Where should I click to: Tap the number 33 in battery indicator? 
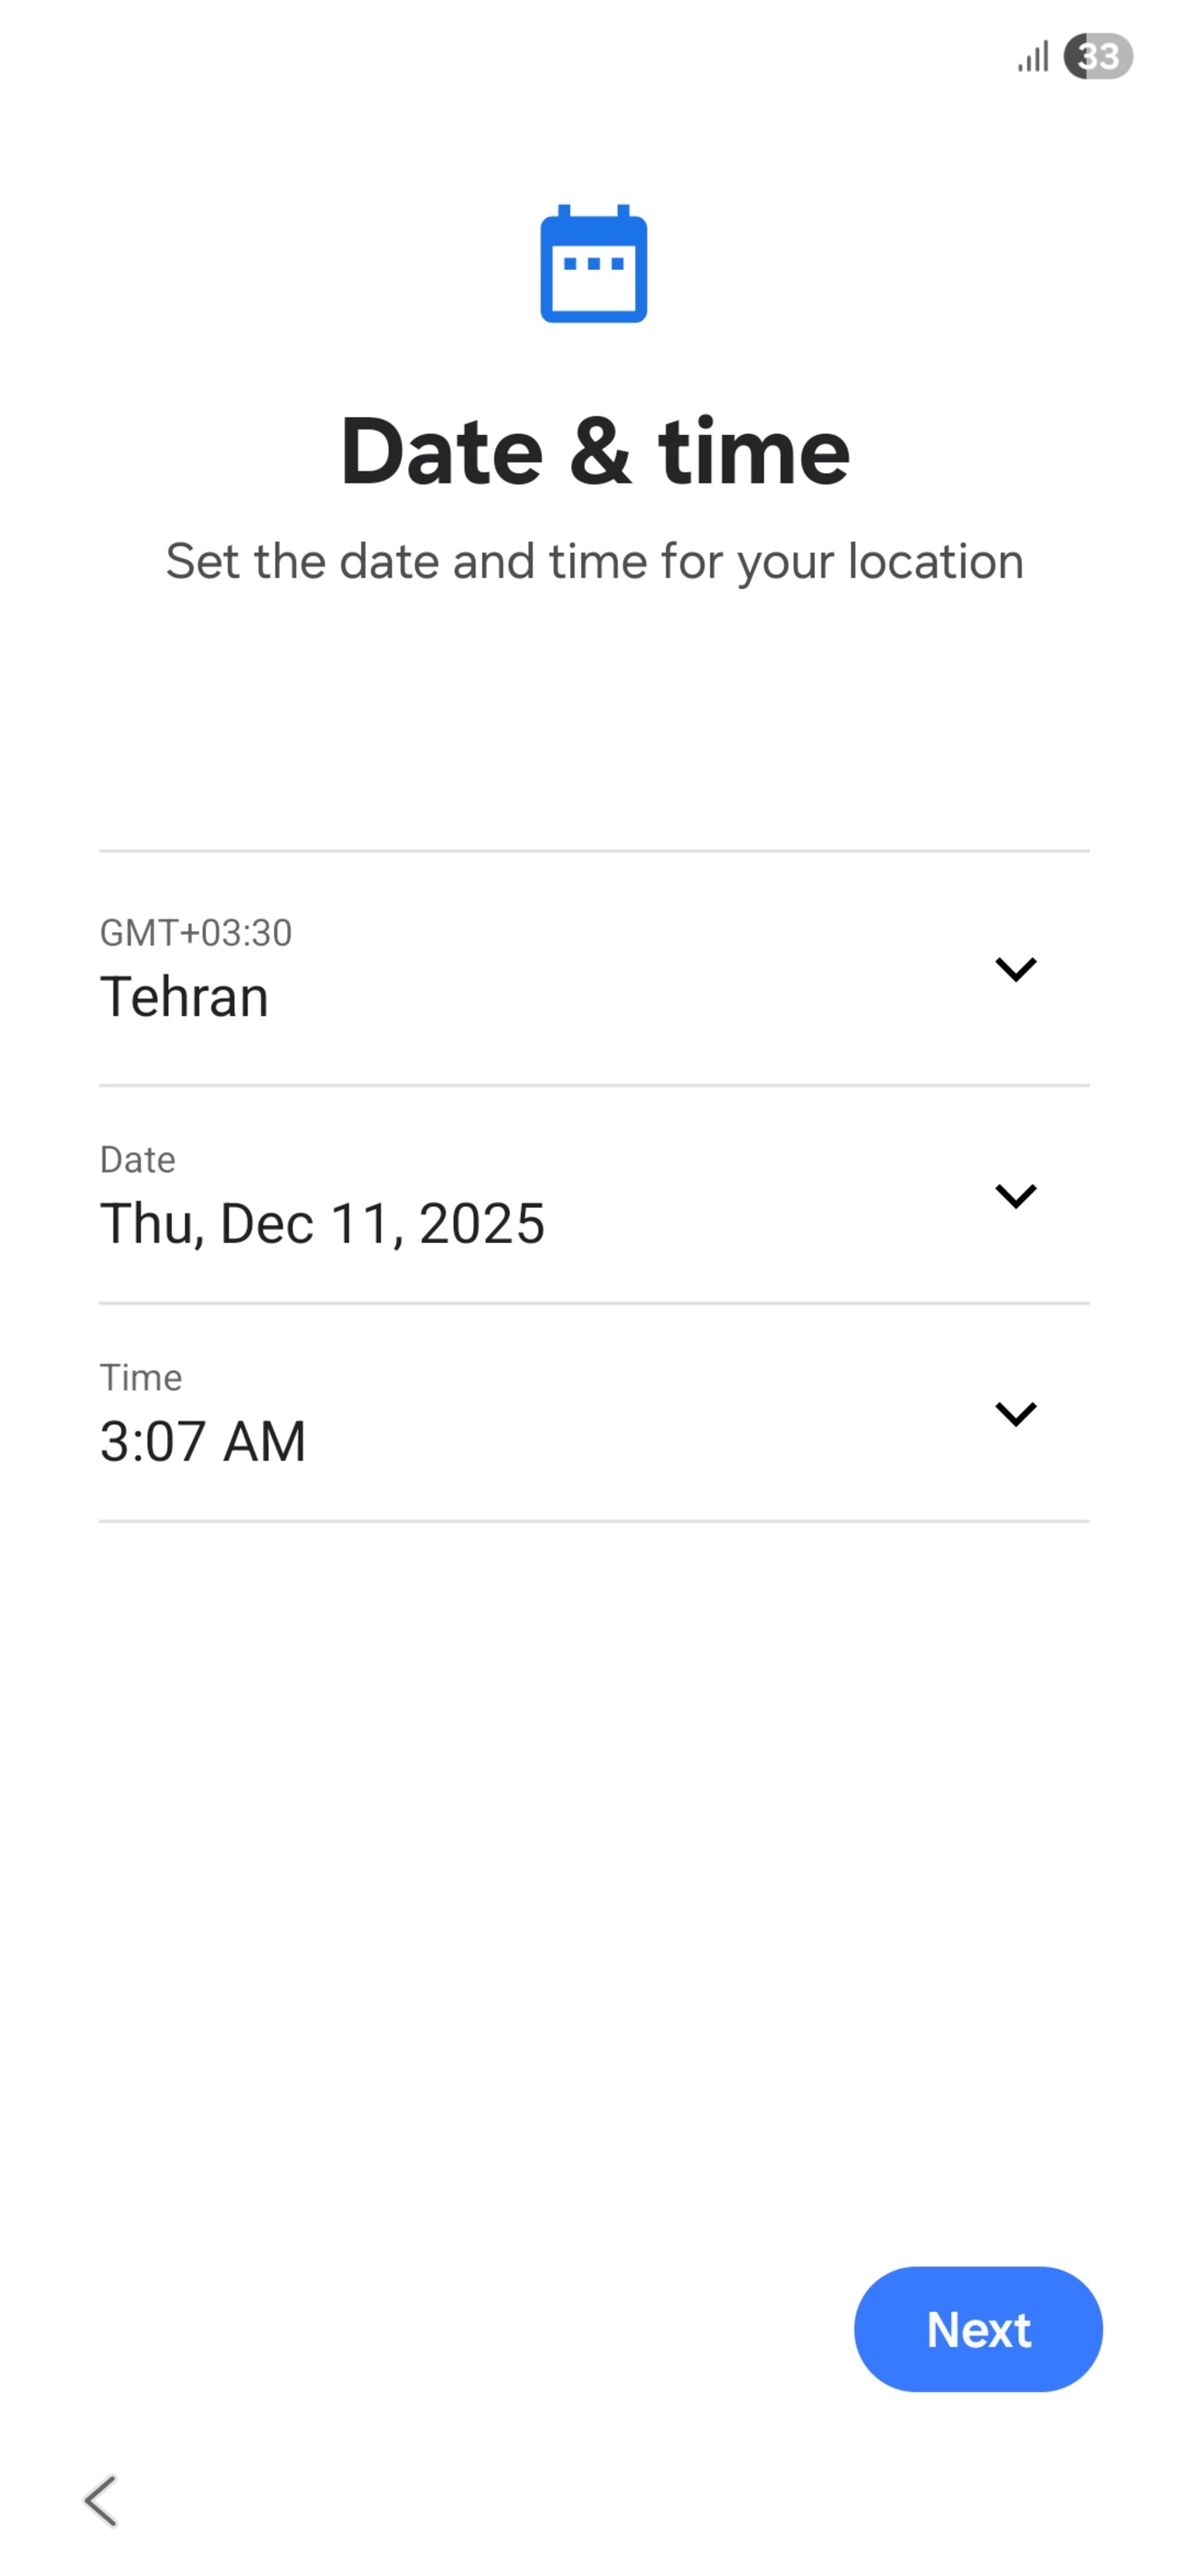coord(1099,56)
